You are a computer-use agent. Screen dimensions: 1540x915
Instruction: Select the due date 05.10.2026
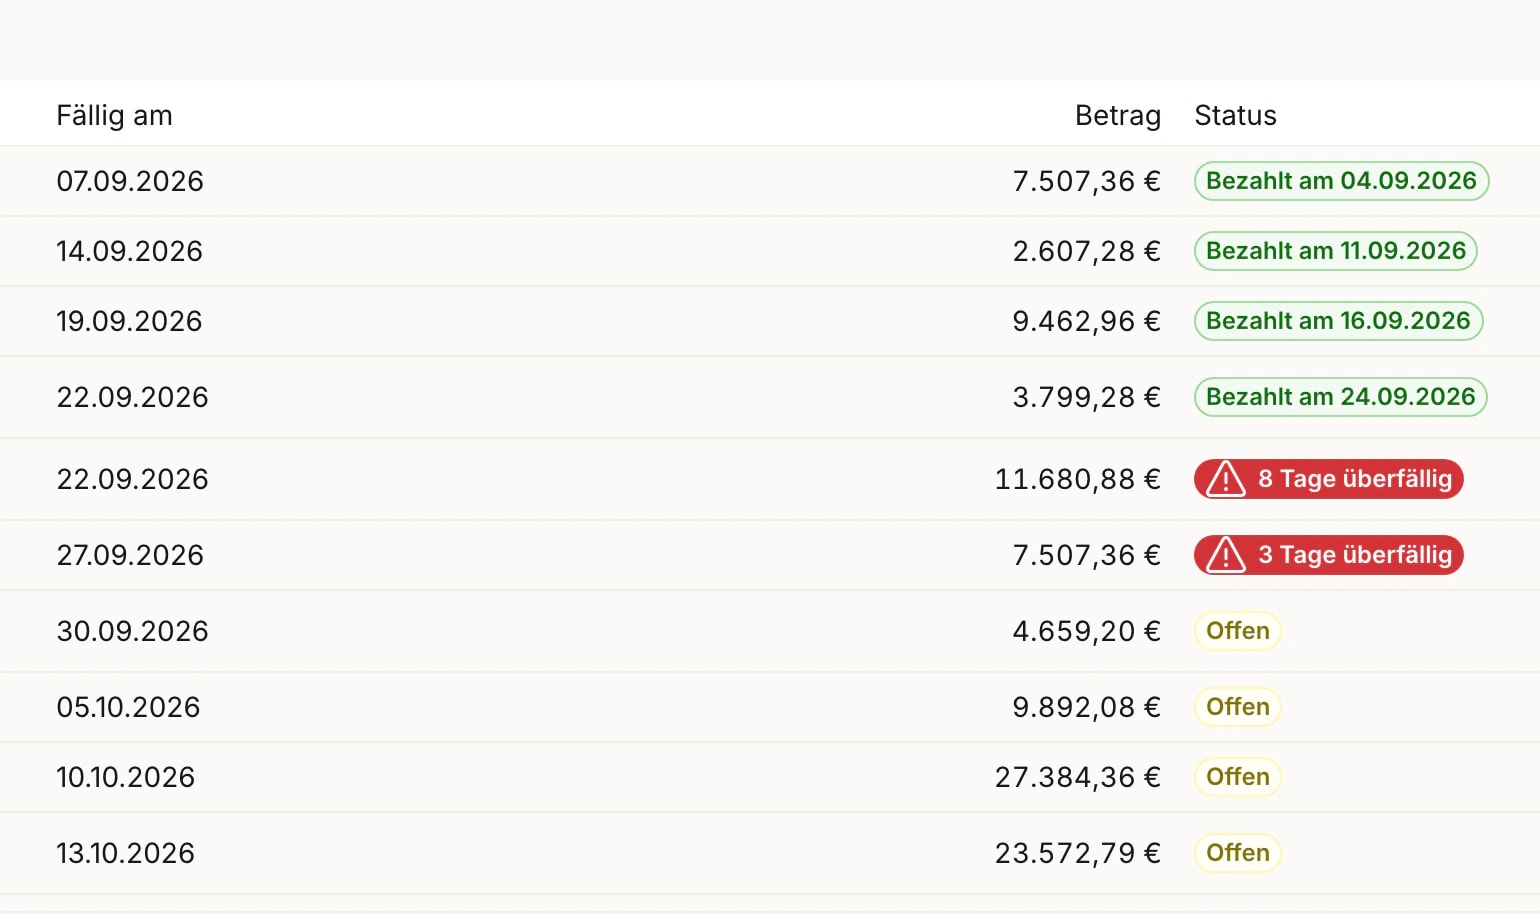click(x=128, y=707)
